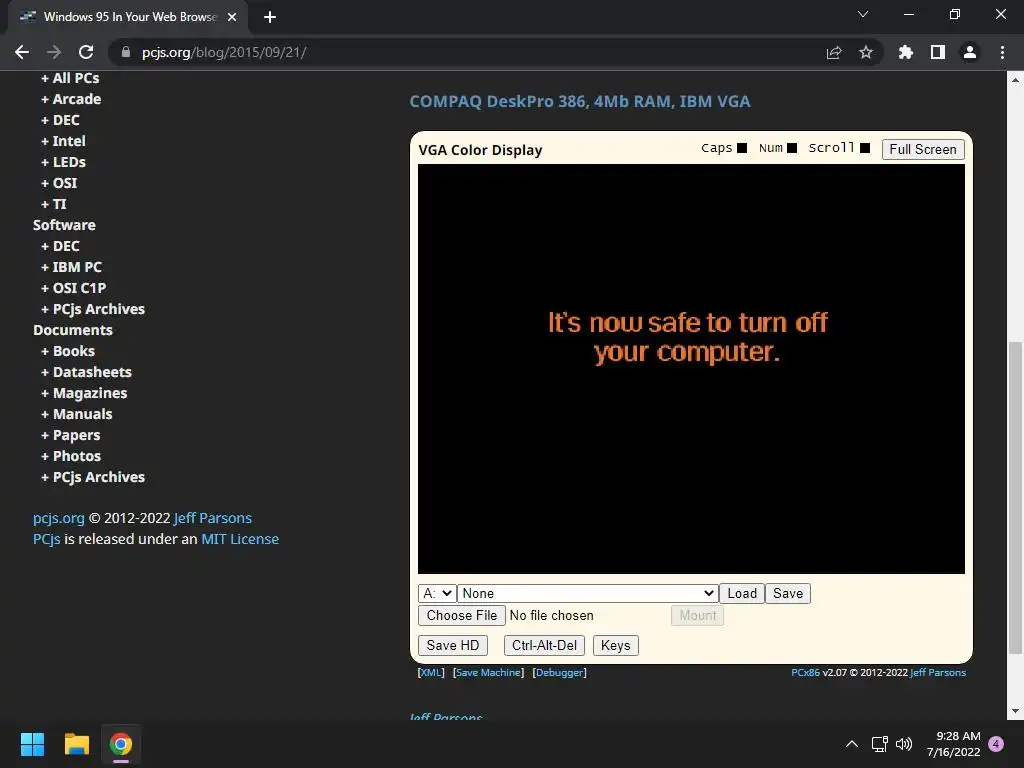Show hidden system tray icons
The width and height of the screenshot is (1024, 768).
(x=852, y=744)
